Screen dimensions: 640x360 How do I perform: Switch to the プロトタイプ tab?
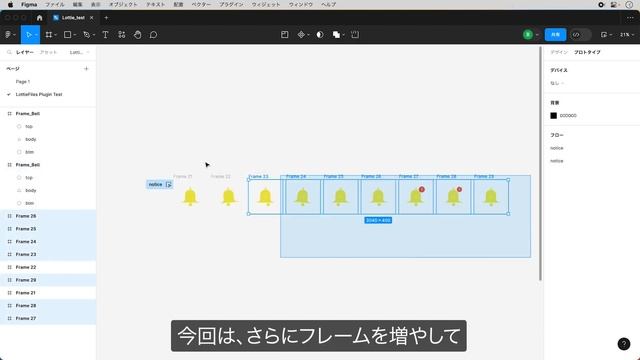pos(587,52)
